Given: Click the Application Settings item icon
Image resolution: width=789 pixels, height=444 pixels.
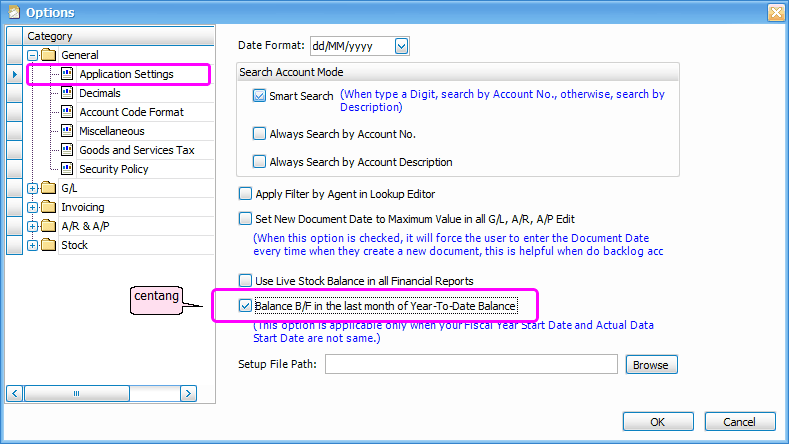Looking at the screenshot, I should 68,74.
